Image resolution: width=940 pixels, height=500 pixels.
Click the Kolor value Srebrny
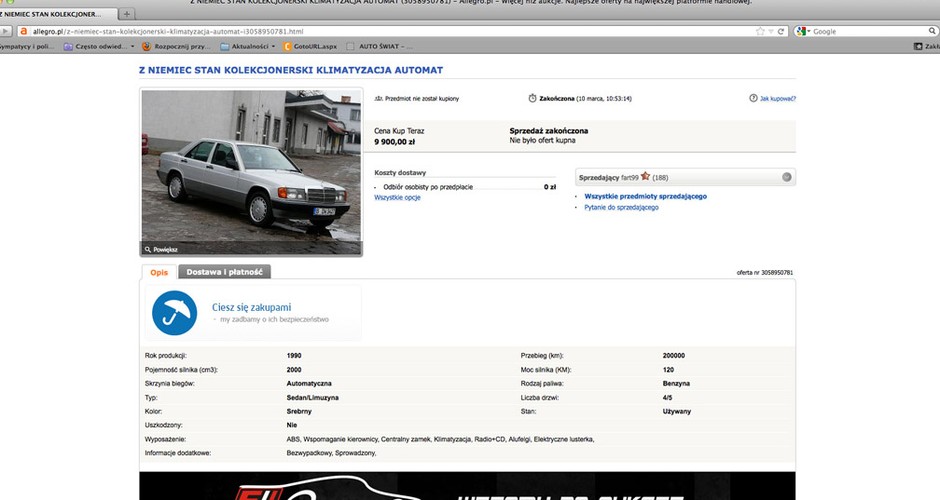[299, 411]
